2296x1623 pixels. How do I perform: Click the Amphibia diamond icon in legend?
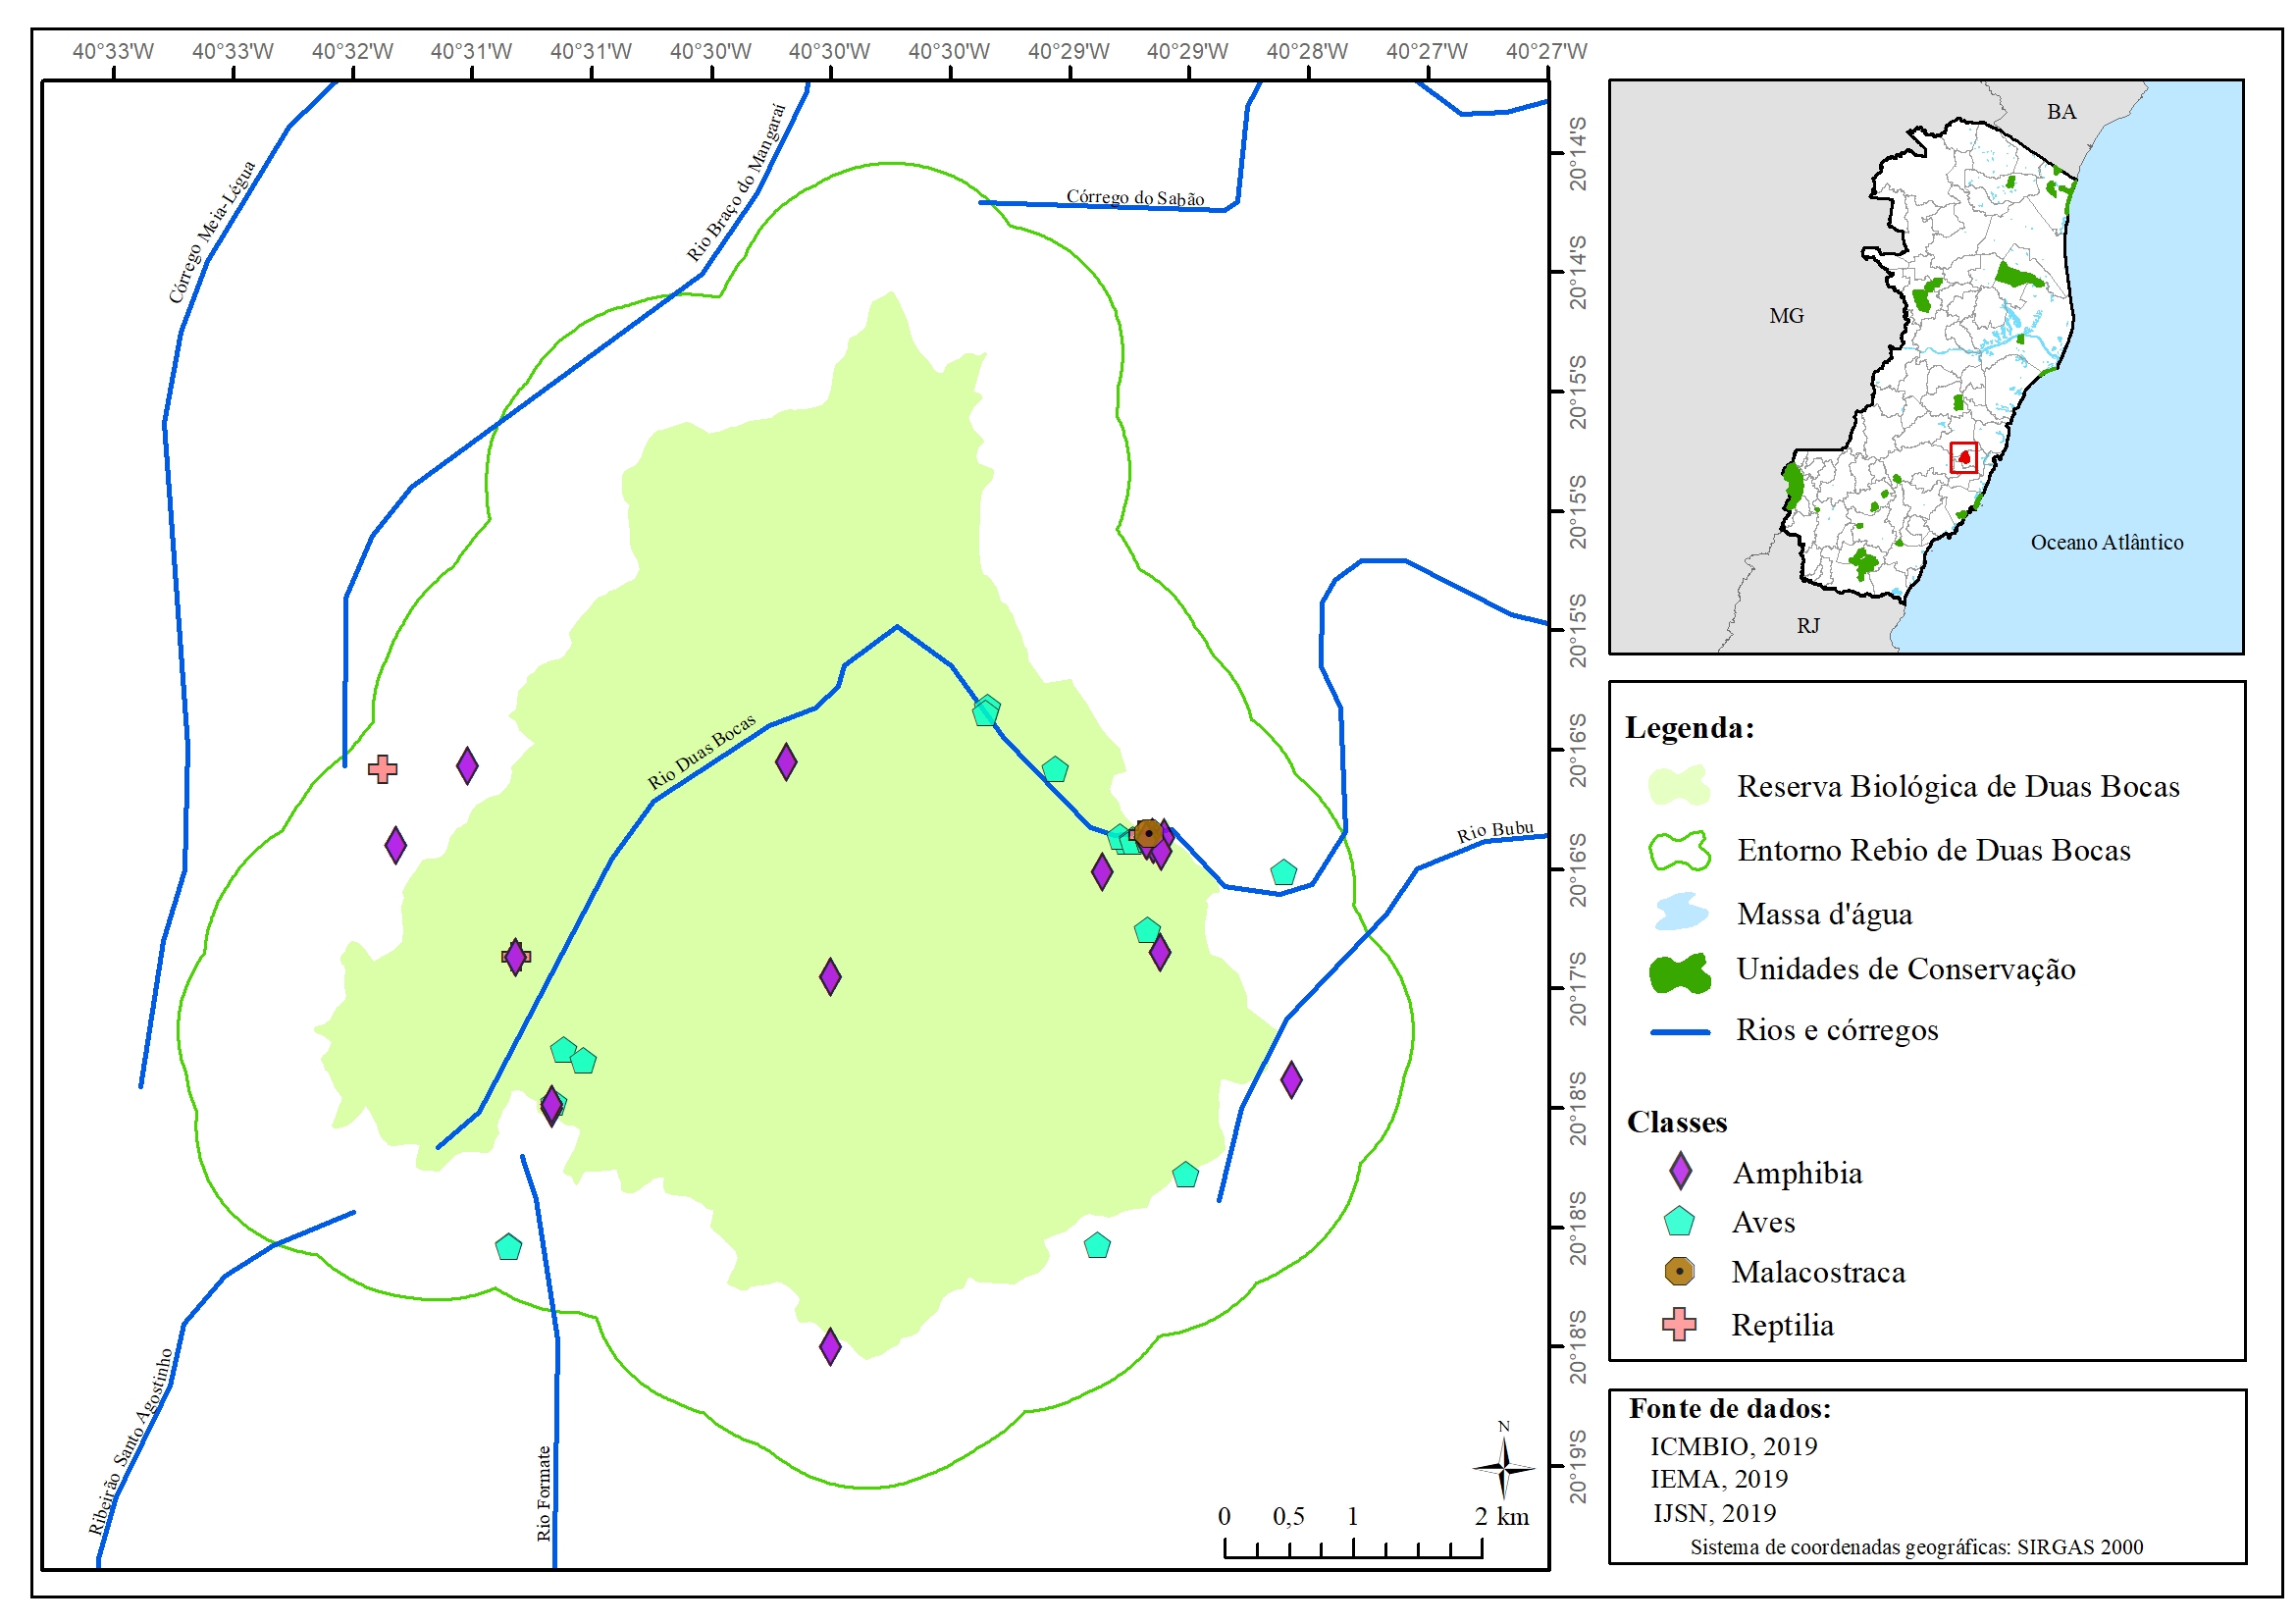pos(1681,1171)
